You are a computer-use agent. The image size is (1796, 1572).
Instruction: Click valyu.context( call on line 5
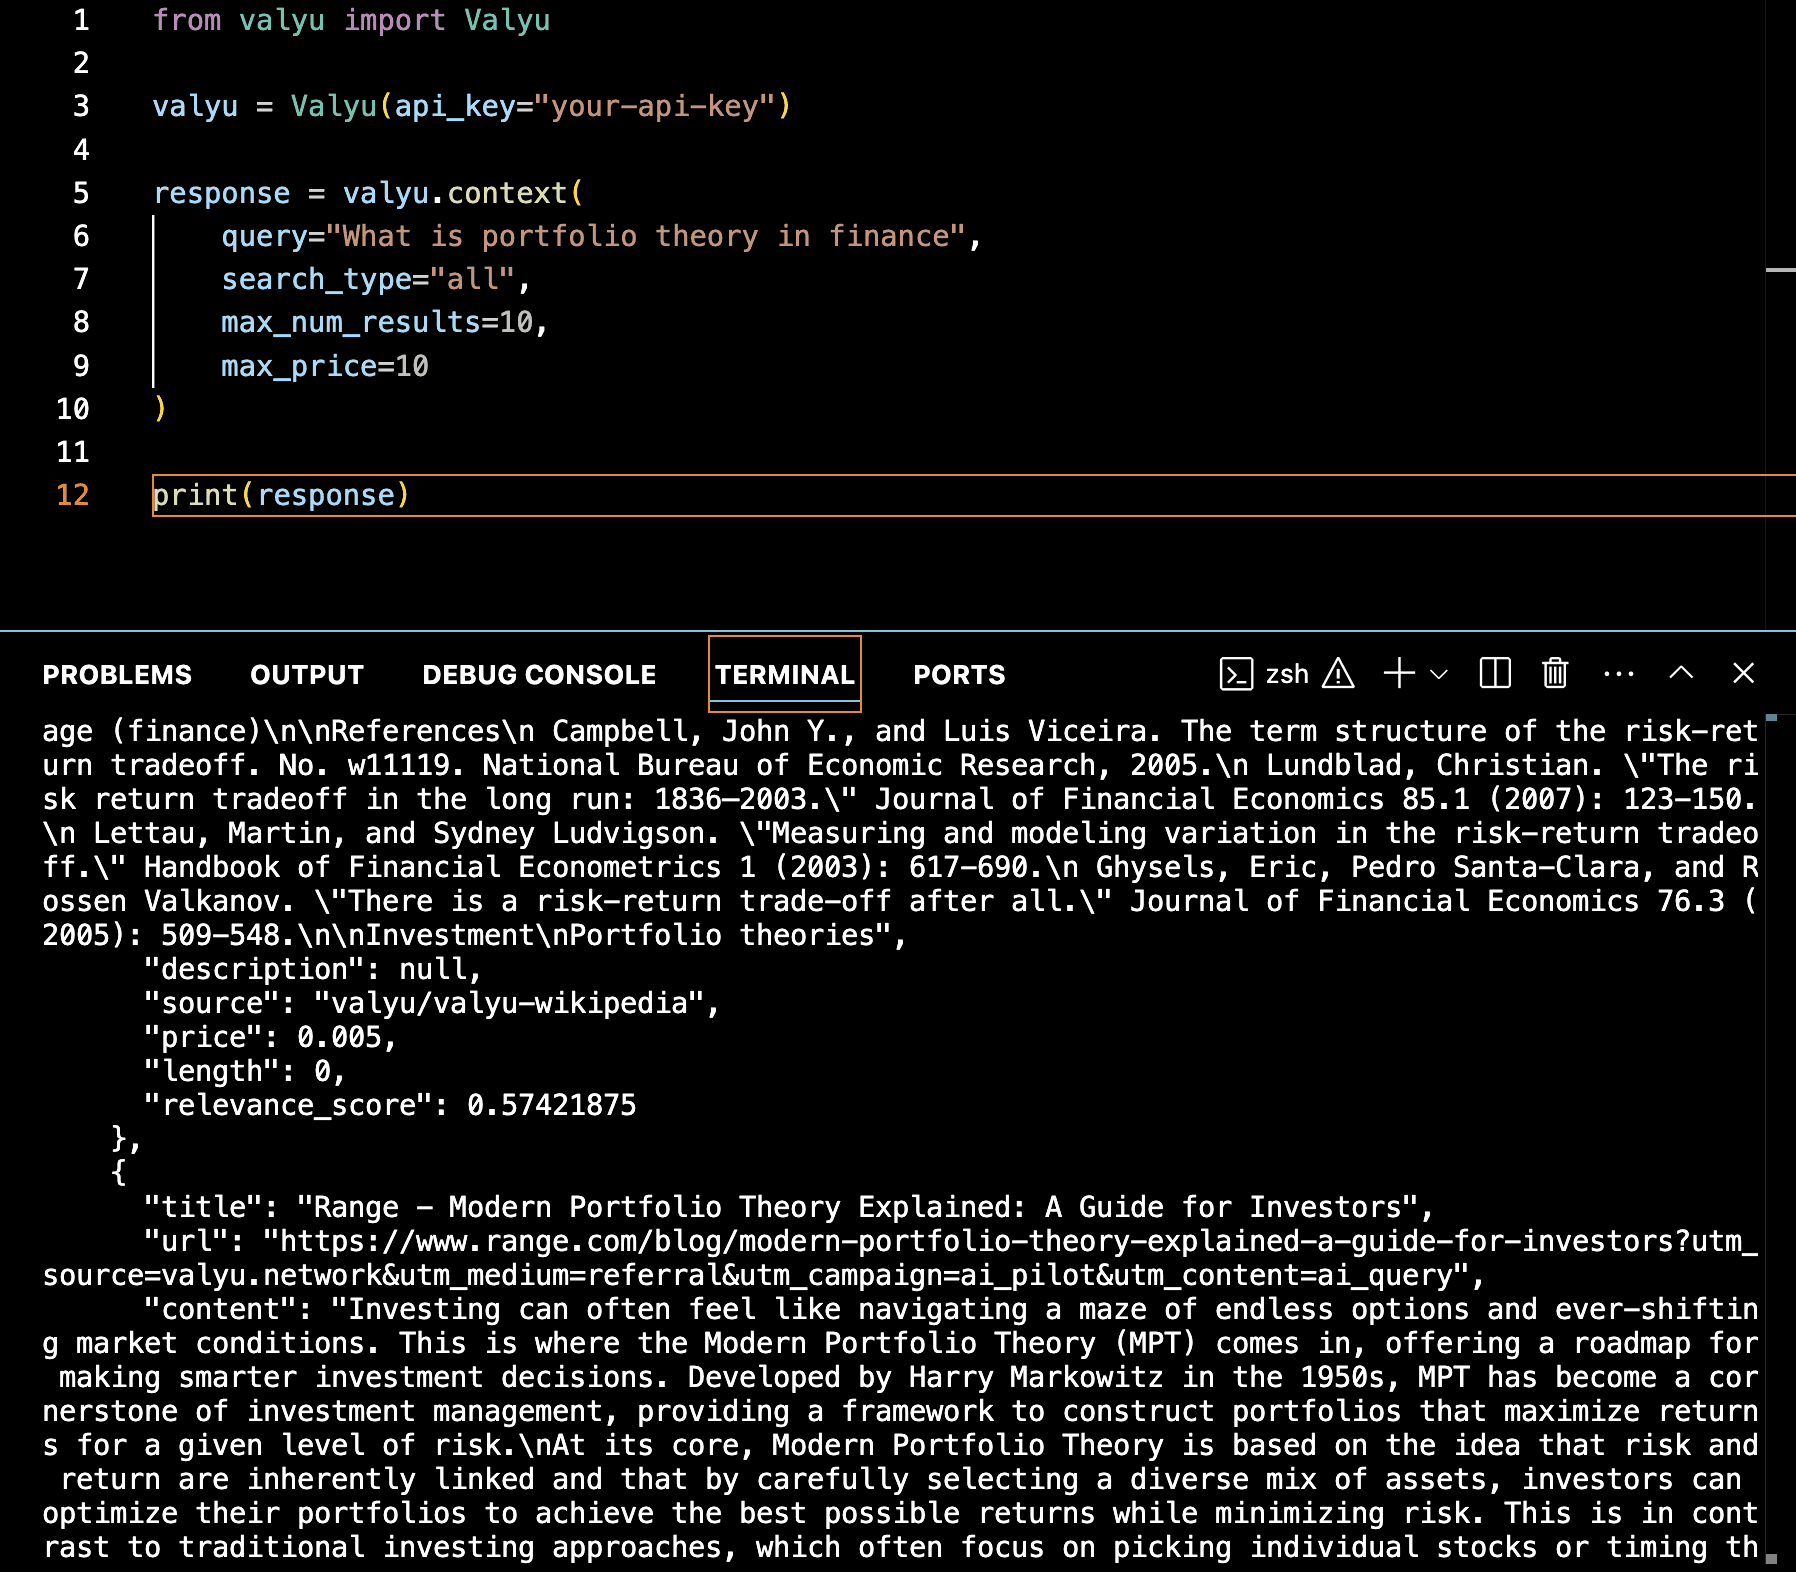pyautogui.click(x=463, y=193)
